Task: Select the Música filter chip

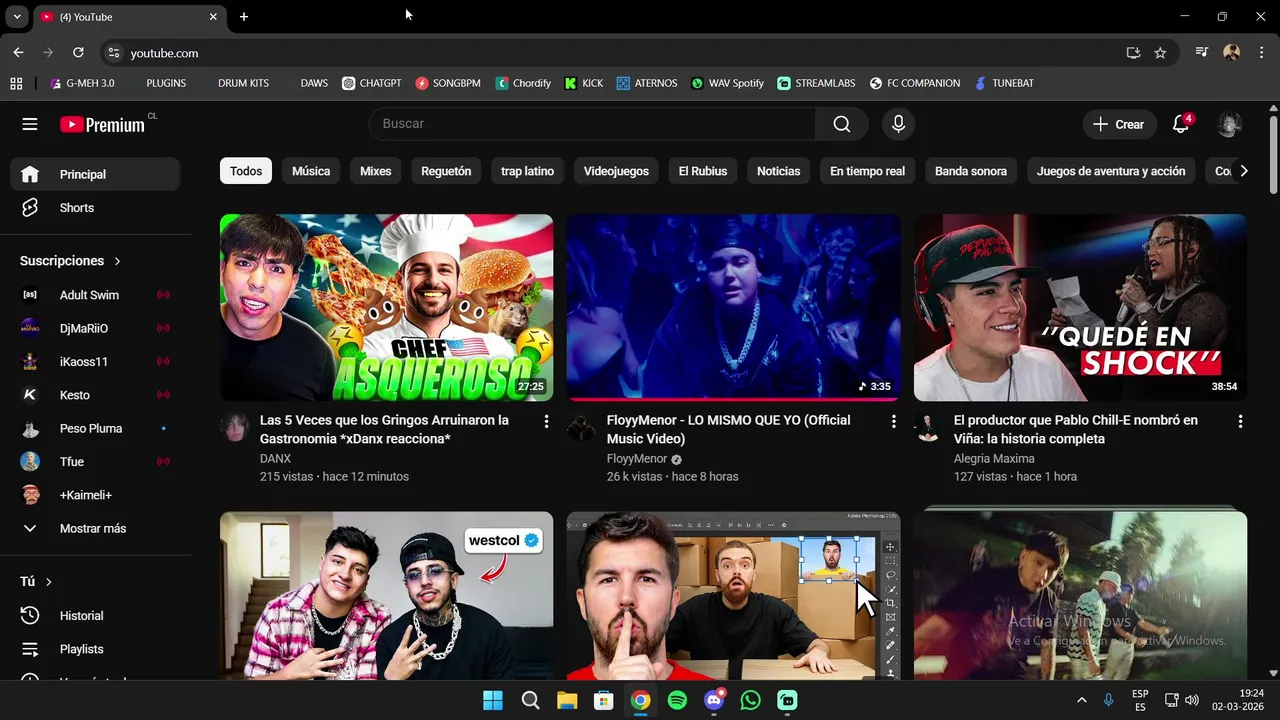Action: (x=311, y=171)
